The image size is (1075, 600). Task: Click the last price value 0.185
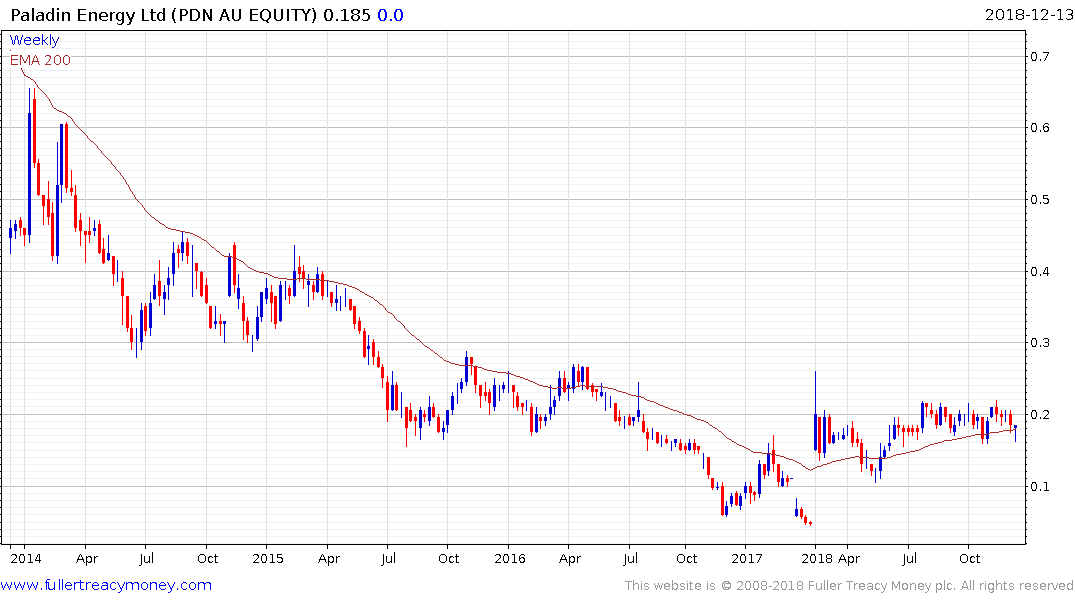pyautogui.click(x=347, y=15)
